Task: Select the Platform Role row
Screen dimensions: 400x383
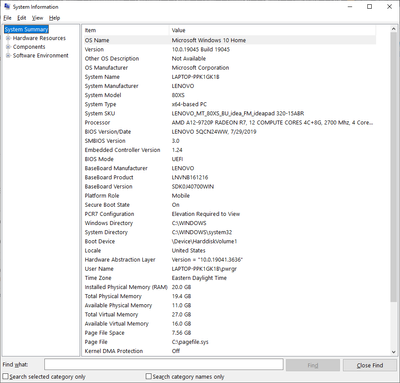Action: click(x=229, y=196)
